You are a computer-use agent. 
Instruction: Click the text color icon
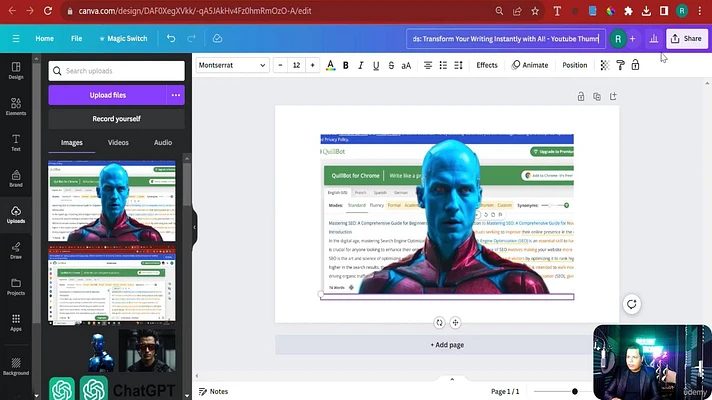click(331, 65)
